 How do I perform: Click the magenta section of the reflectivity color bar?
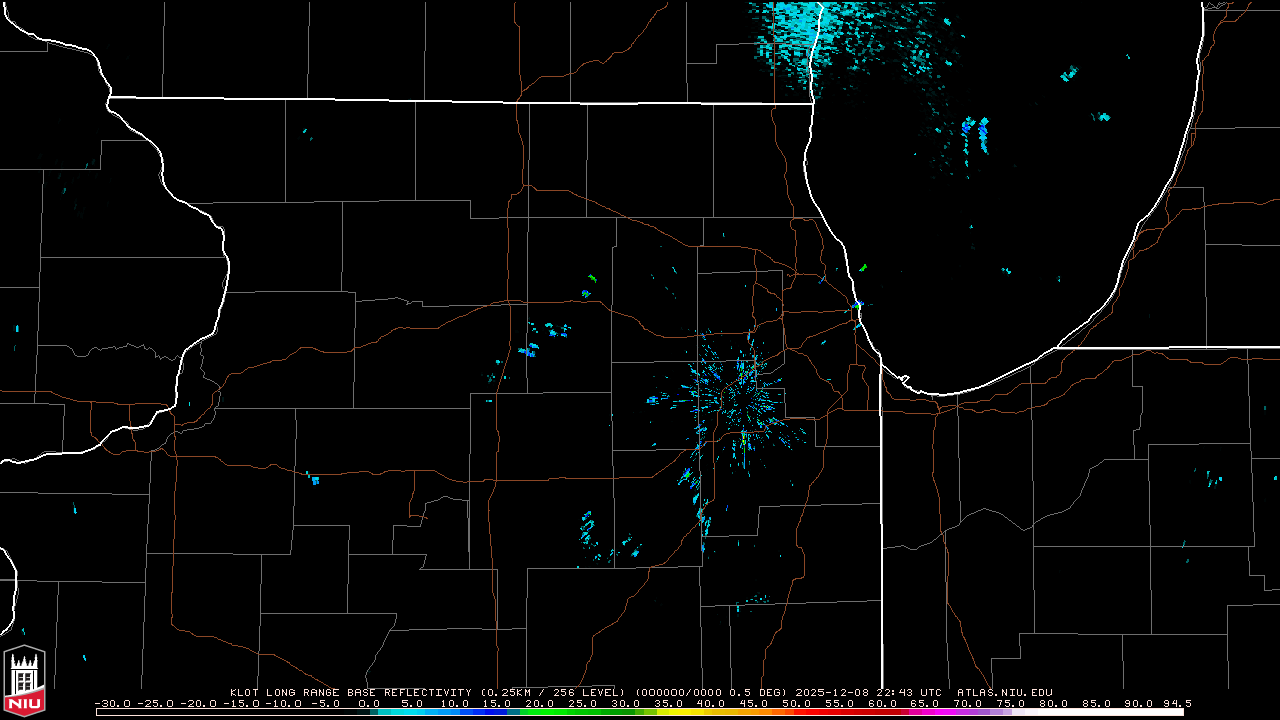(960, 712)
